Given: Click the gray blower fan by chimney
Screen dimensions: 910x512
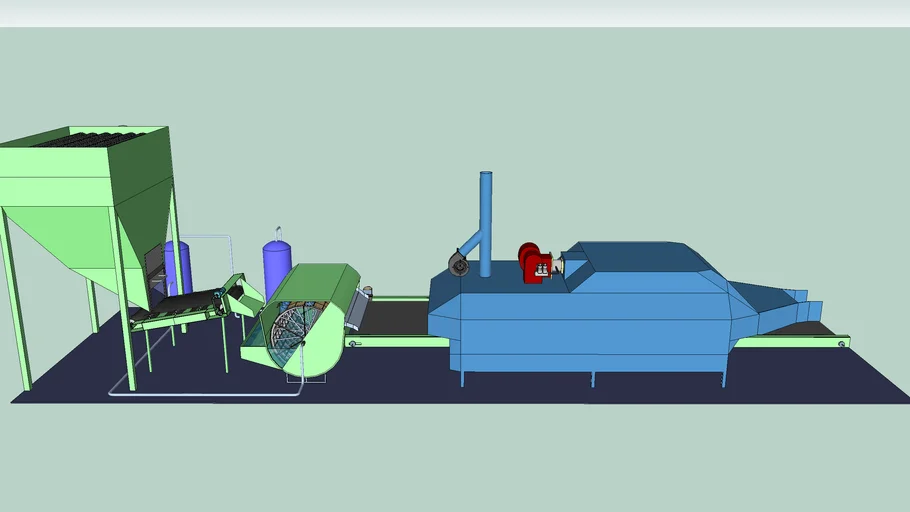Looking at the screenshot, I should 461,263.
